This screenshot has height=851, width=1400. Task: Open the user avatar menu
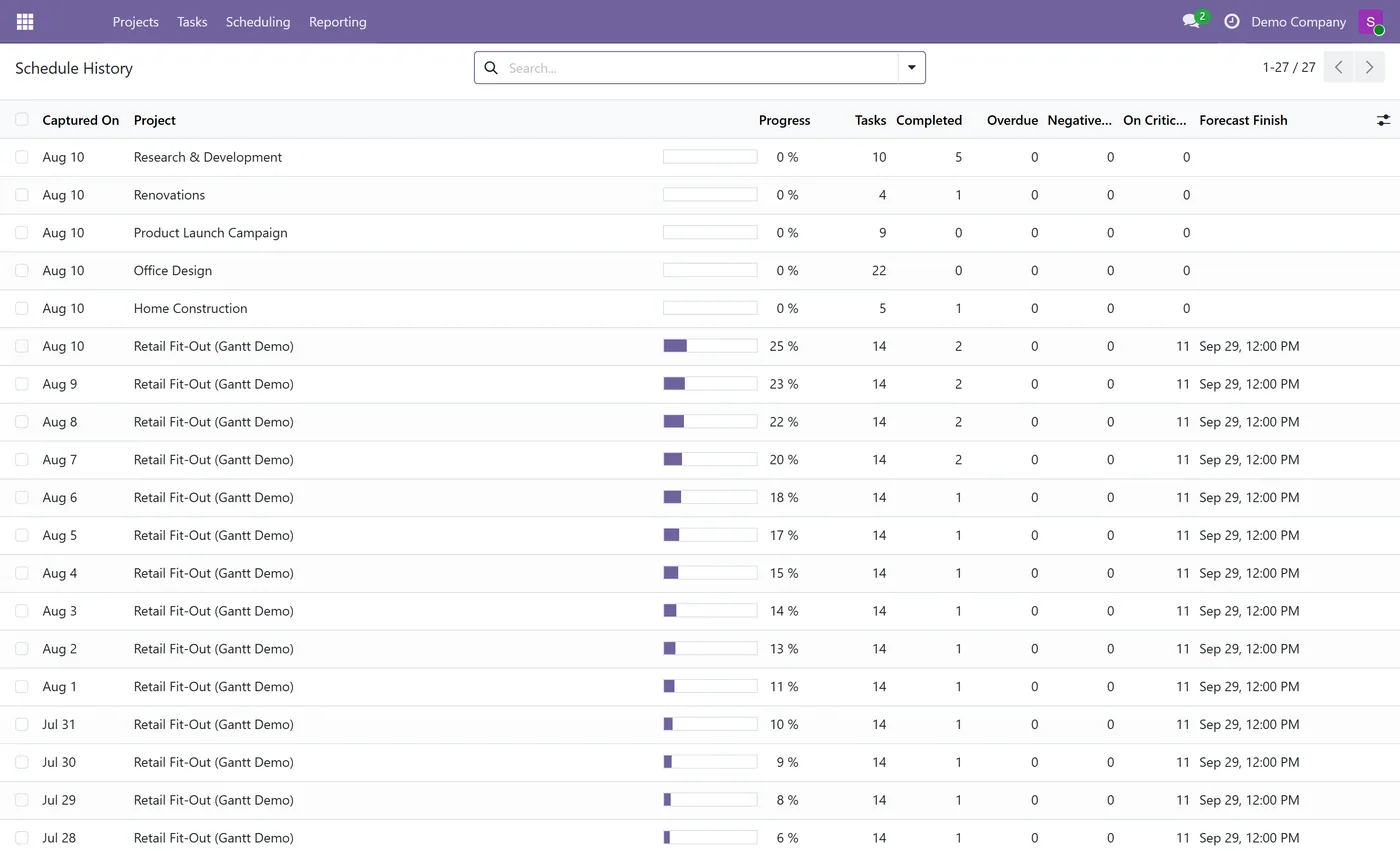pos(1371,22)
